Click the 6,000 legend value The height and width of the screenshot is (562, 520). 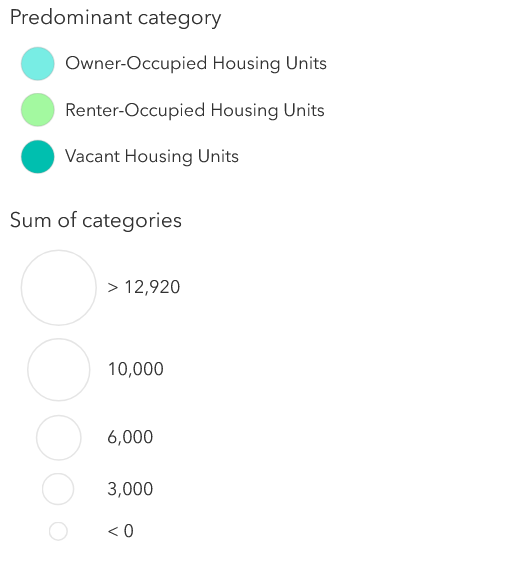pyautogui.click(x=130, y=437)
